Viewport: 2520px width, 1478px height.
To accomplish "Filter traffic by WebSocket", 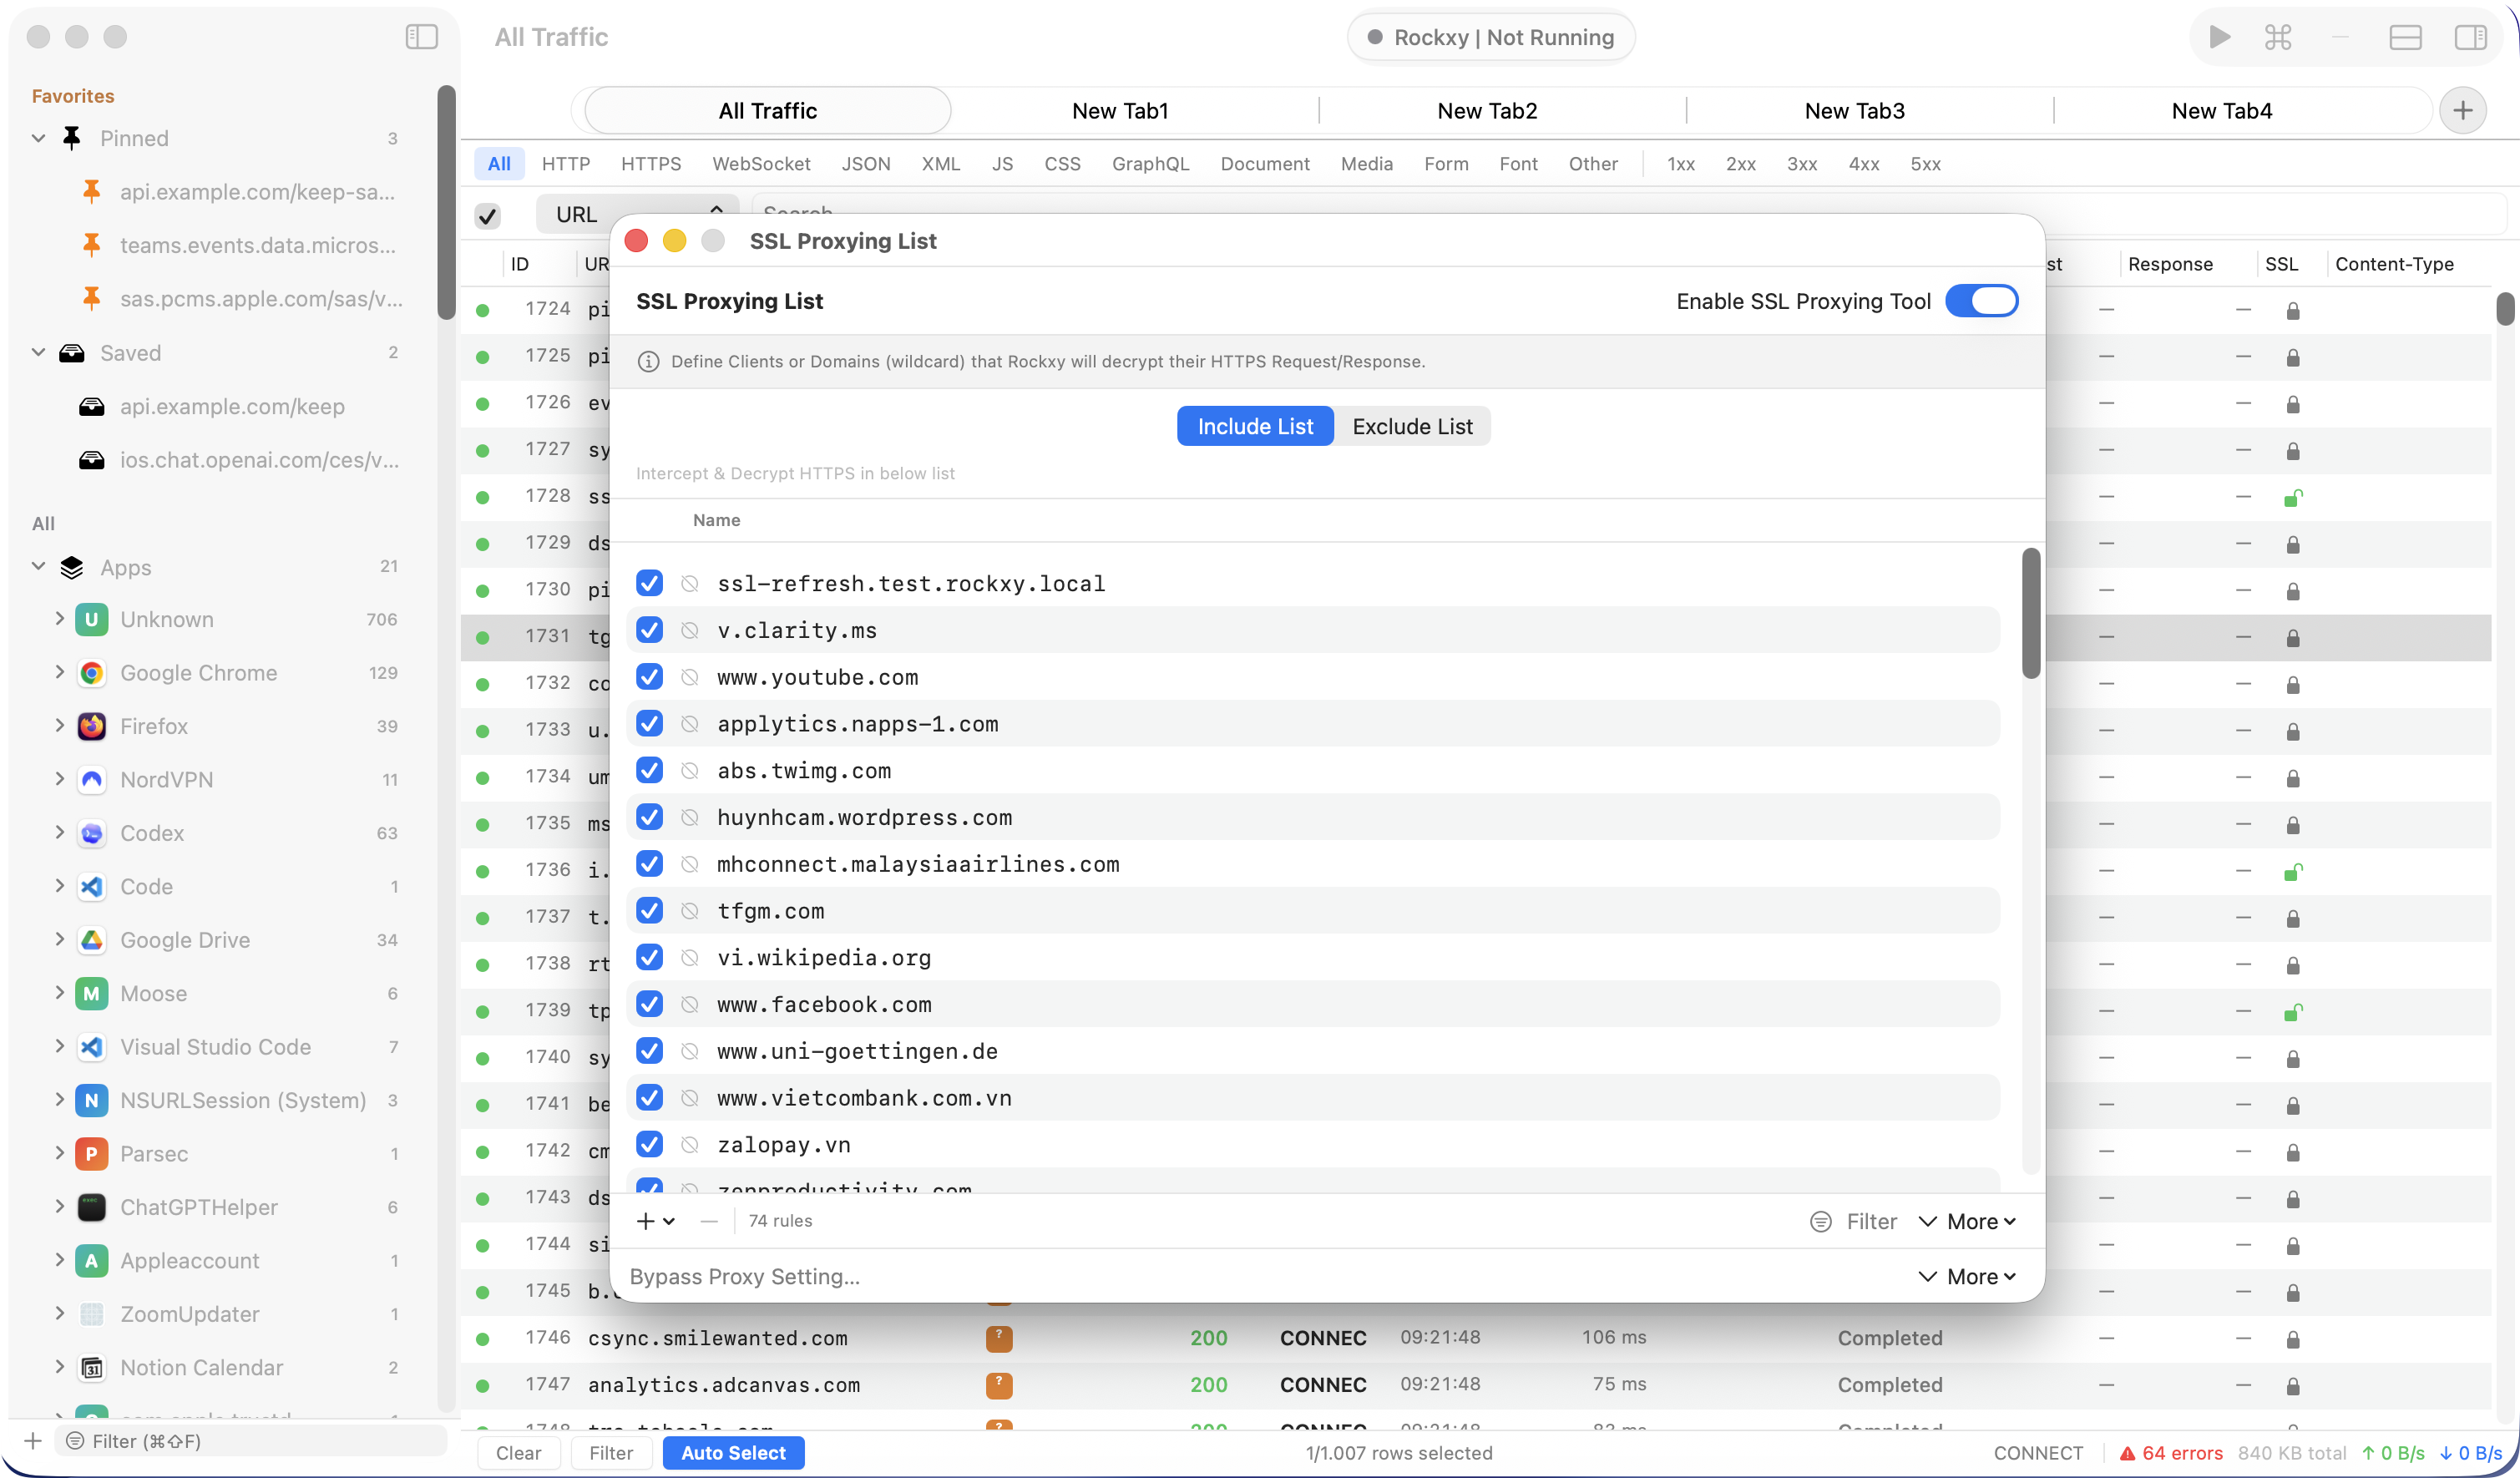I will click(761, 164).
